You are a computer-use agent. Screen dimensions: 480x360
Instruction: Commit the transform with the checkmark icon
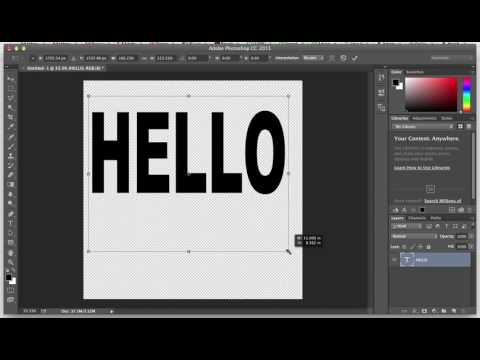click(x=355, y=58)
